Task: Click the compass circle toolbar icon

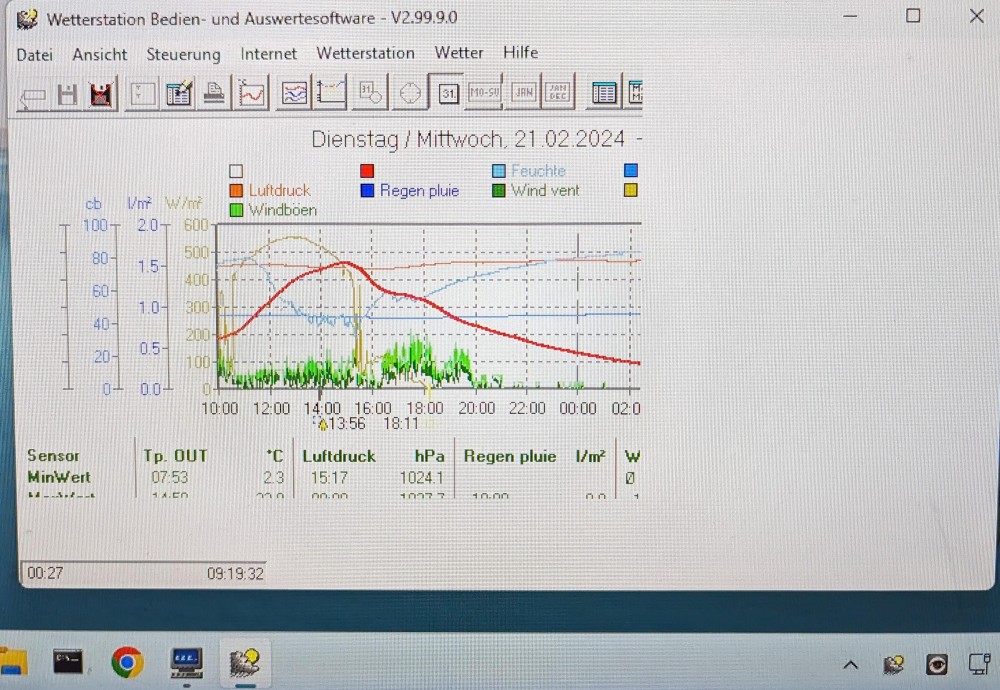Action: 408,93
